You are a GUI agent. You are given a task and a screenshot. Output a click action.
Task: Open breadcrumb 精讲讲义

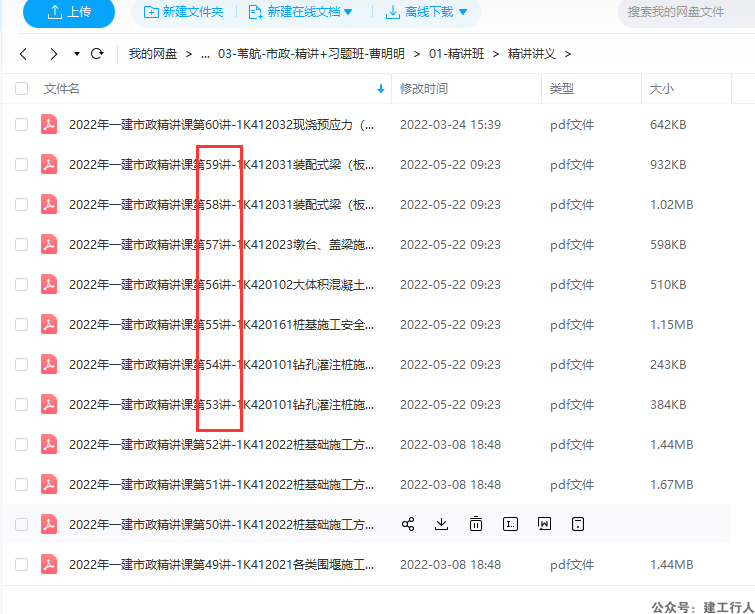[x=532, y=53]
